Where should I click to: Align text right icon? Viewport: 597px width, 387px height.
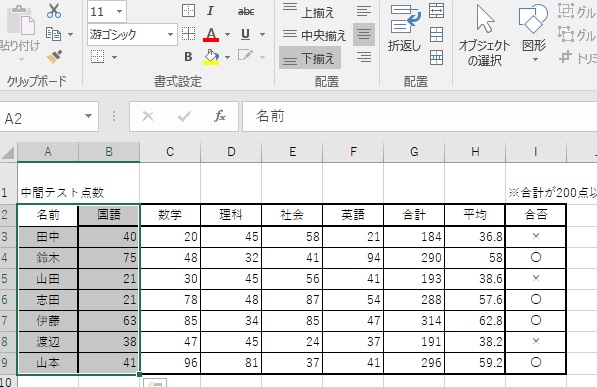[x=364, y=58]
